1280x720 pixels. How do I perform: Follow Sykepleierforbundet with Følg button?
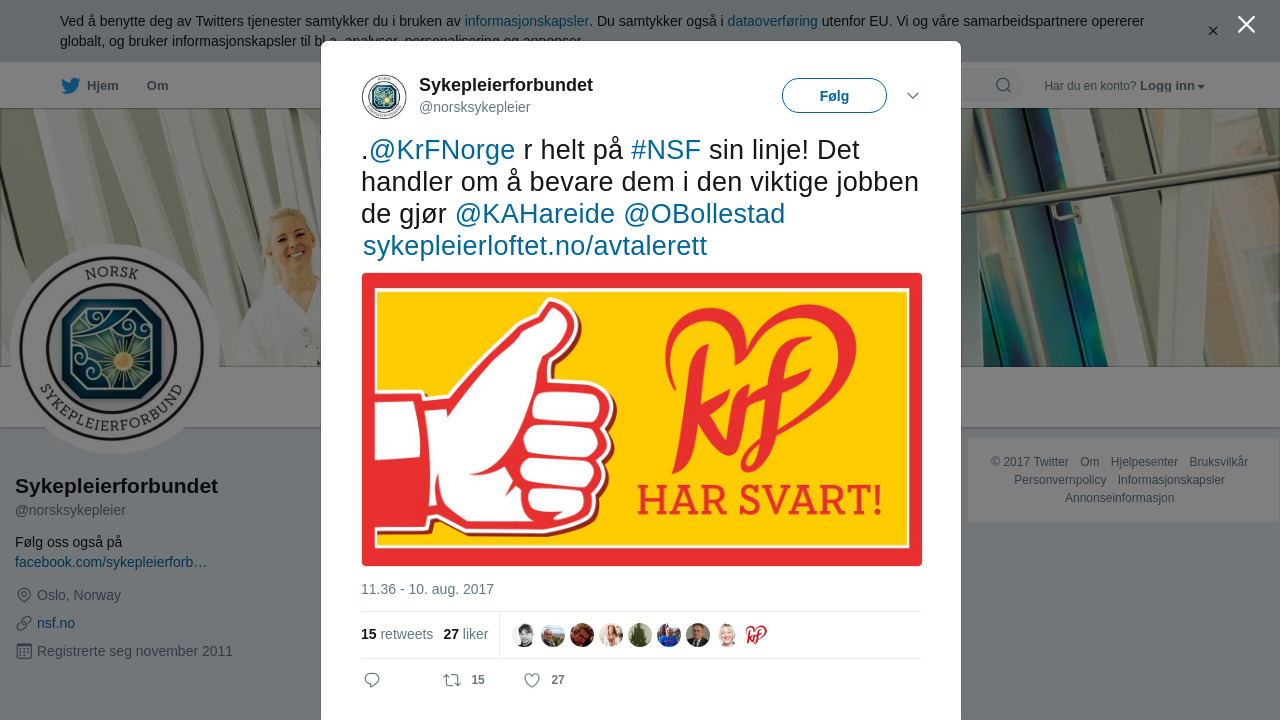coord(834,96)
